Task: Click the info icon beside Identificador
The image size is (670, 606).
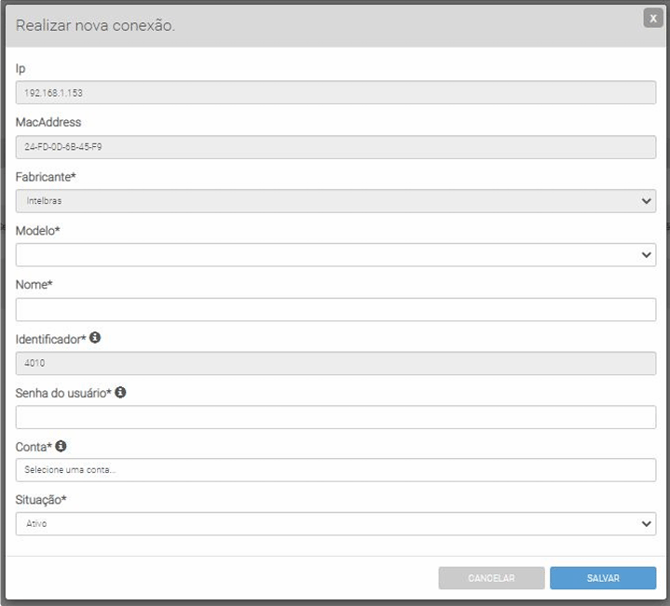Action: [95, 338]
